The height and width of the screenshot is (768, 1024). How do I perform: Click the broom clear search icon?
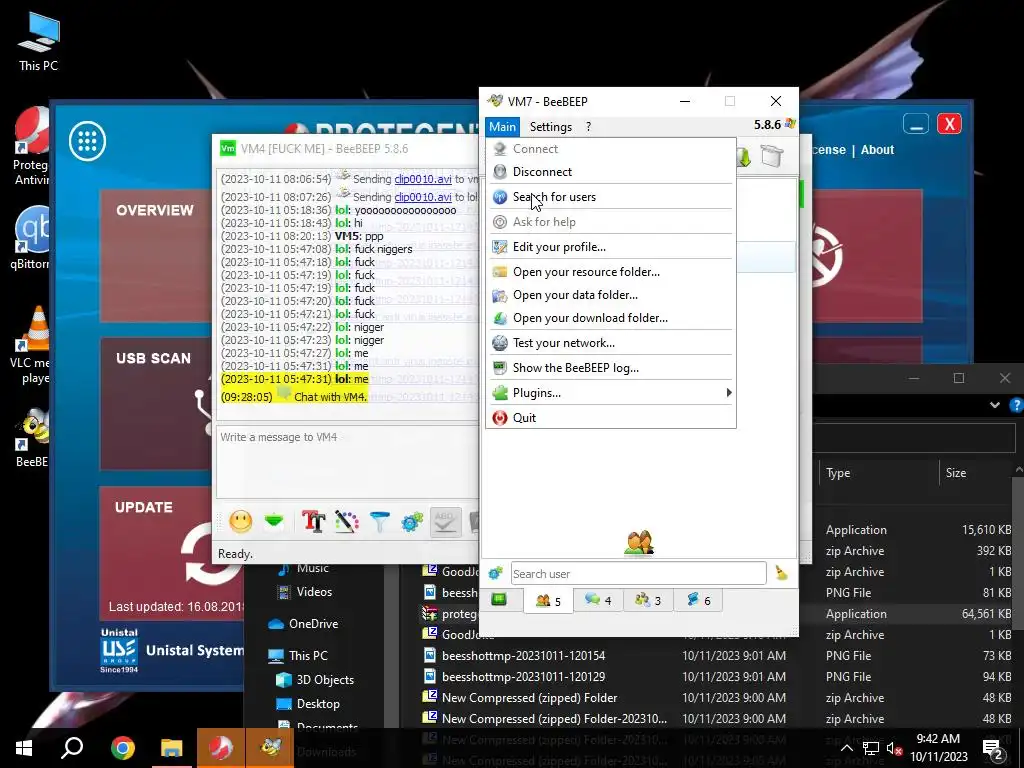coord(781,573)
